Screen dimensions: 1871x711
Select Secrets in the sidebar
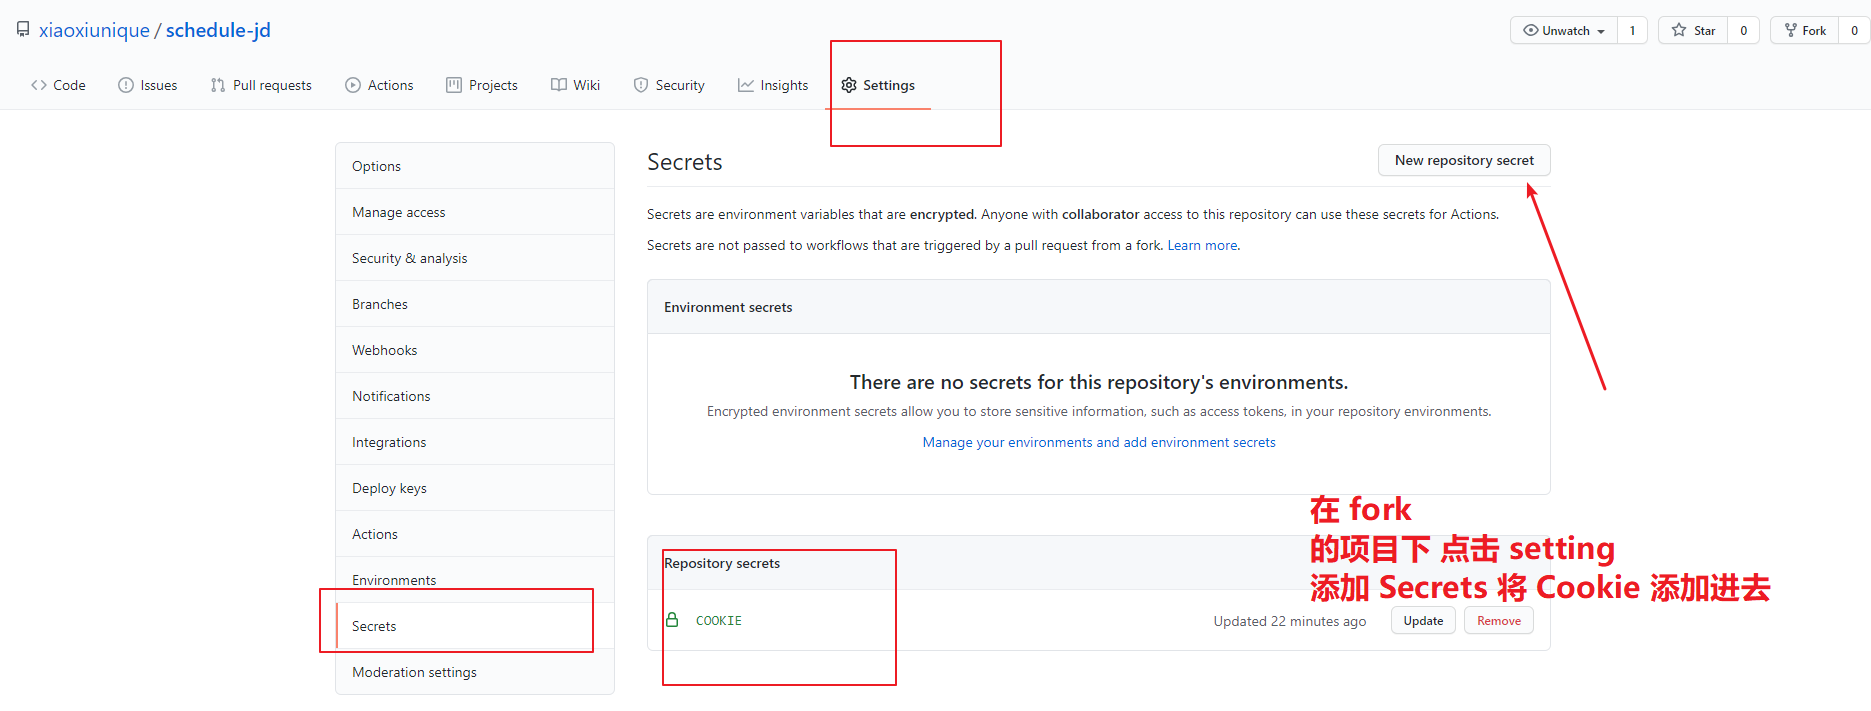(475, 626)
